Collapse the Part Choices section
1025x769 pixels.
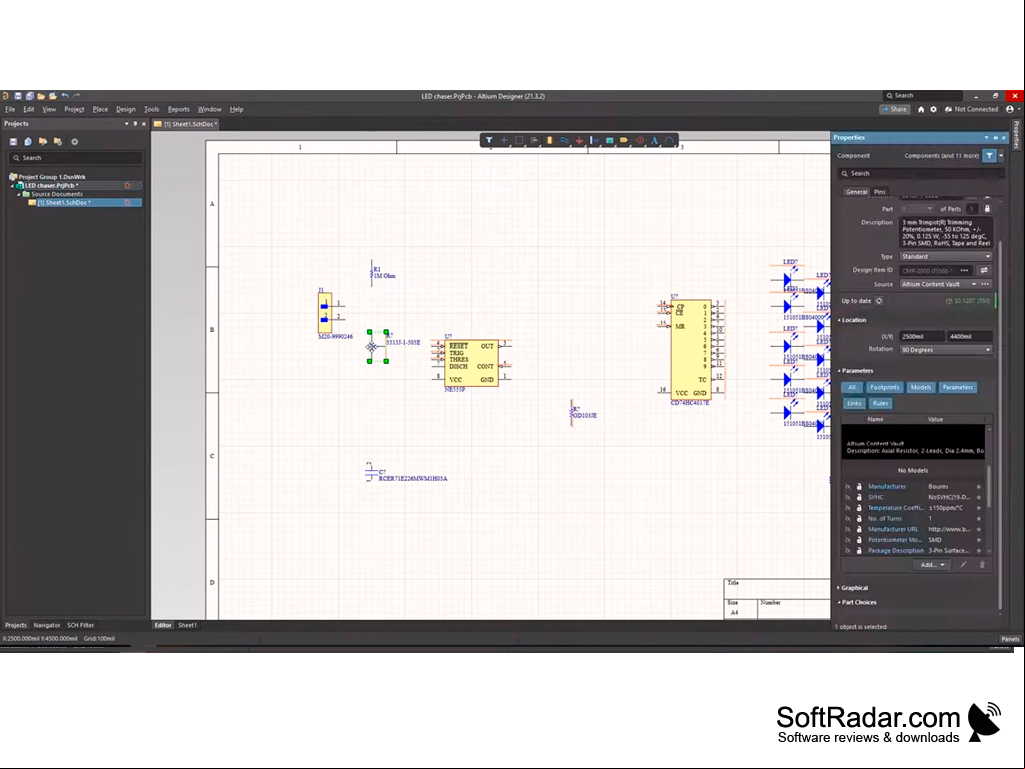[839, 602]
